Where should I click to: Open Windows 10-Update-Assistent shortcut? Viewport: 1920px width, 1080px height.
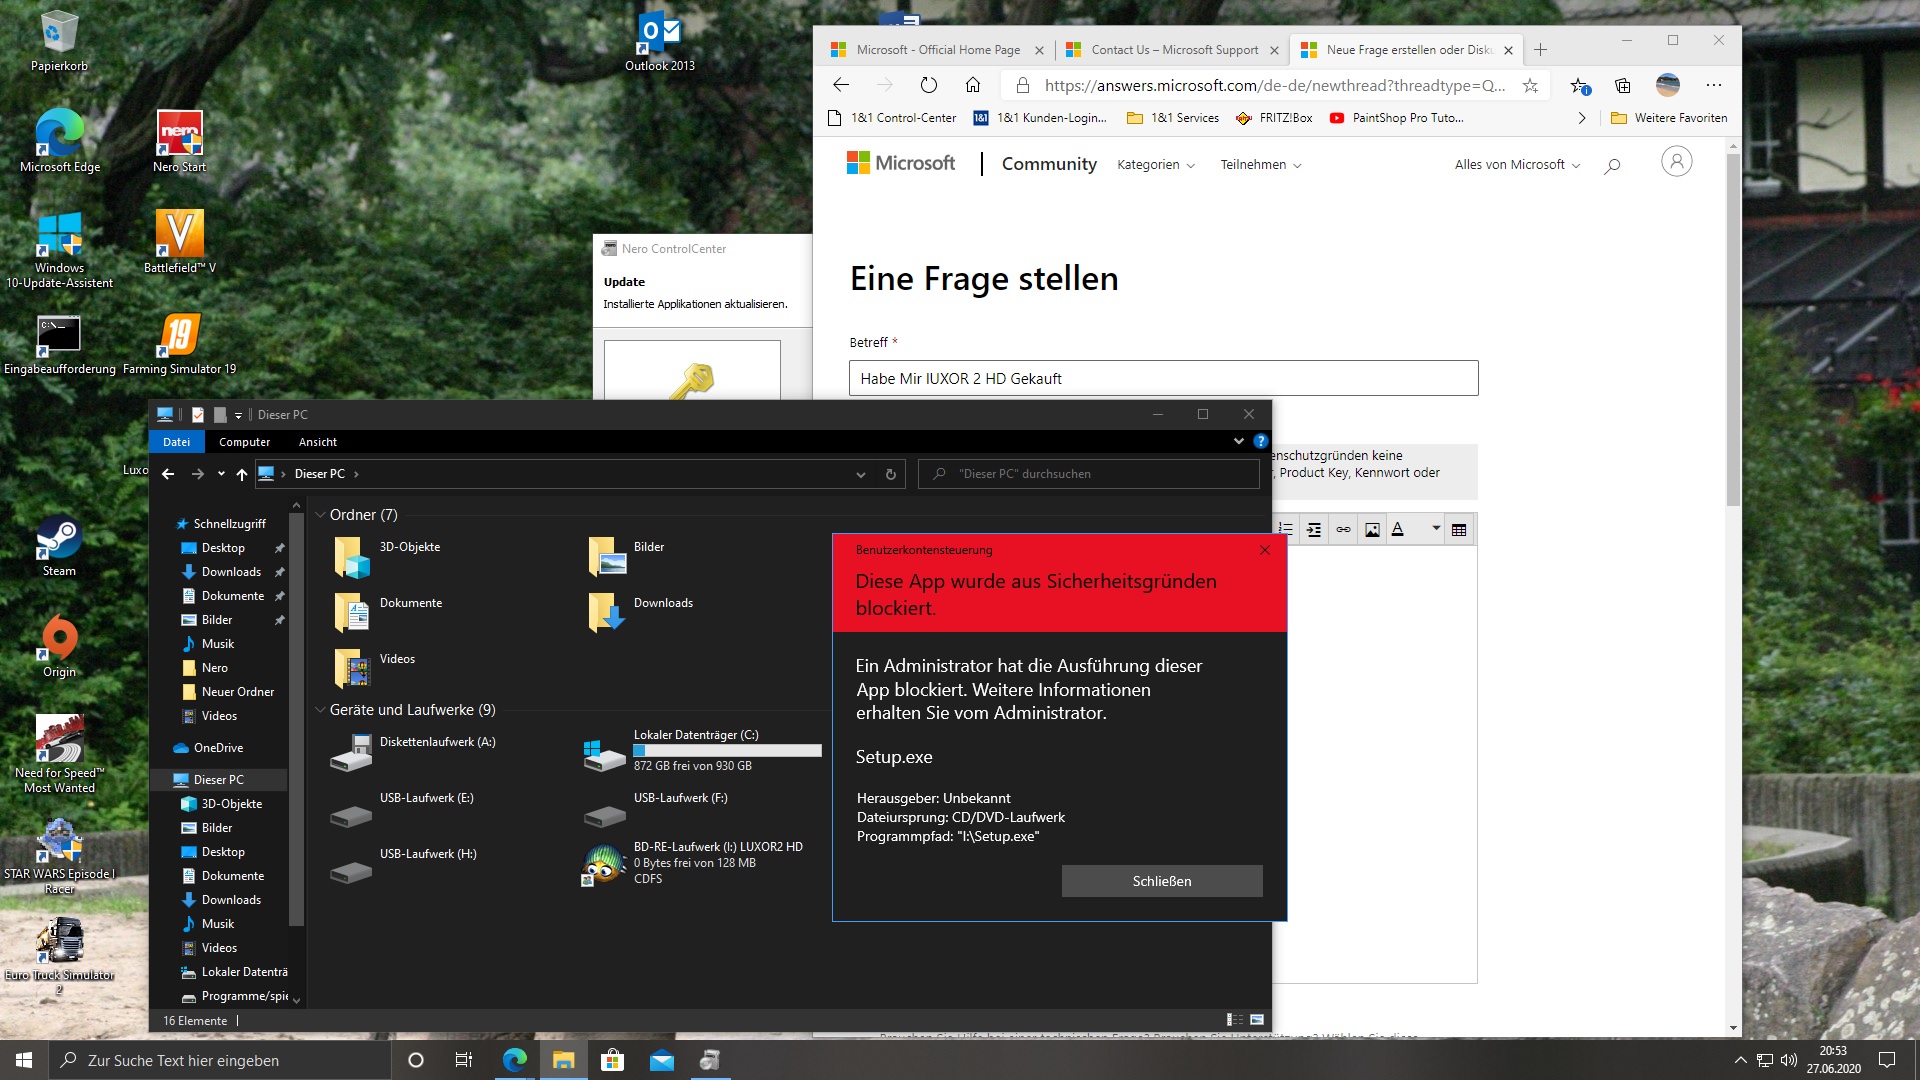pos(59,250)
